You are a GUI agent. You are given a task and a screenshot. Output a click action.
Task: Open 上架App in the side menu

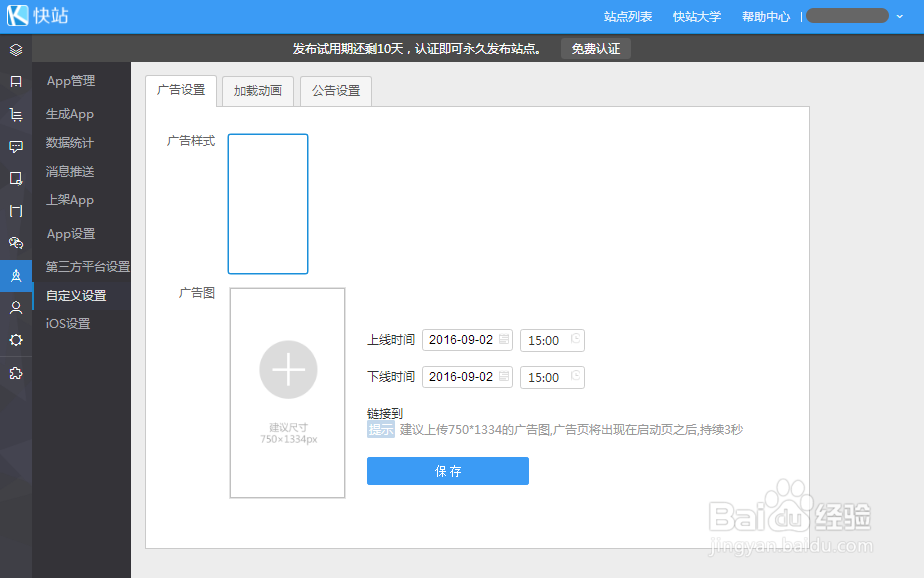point(70,200)
